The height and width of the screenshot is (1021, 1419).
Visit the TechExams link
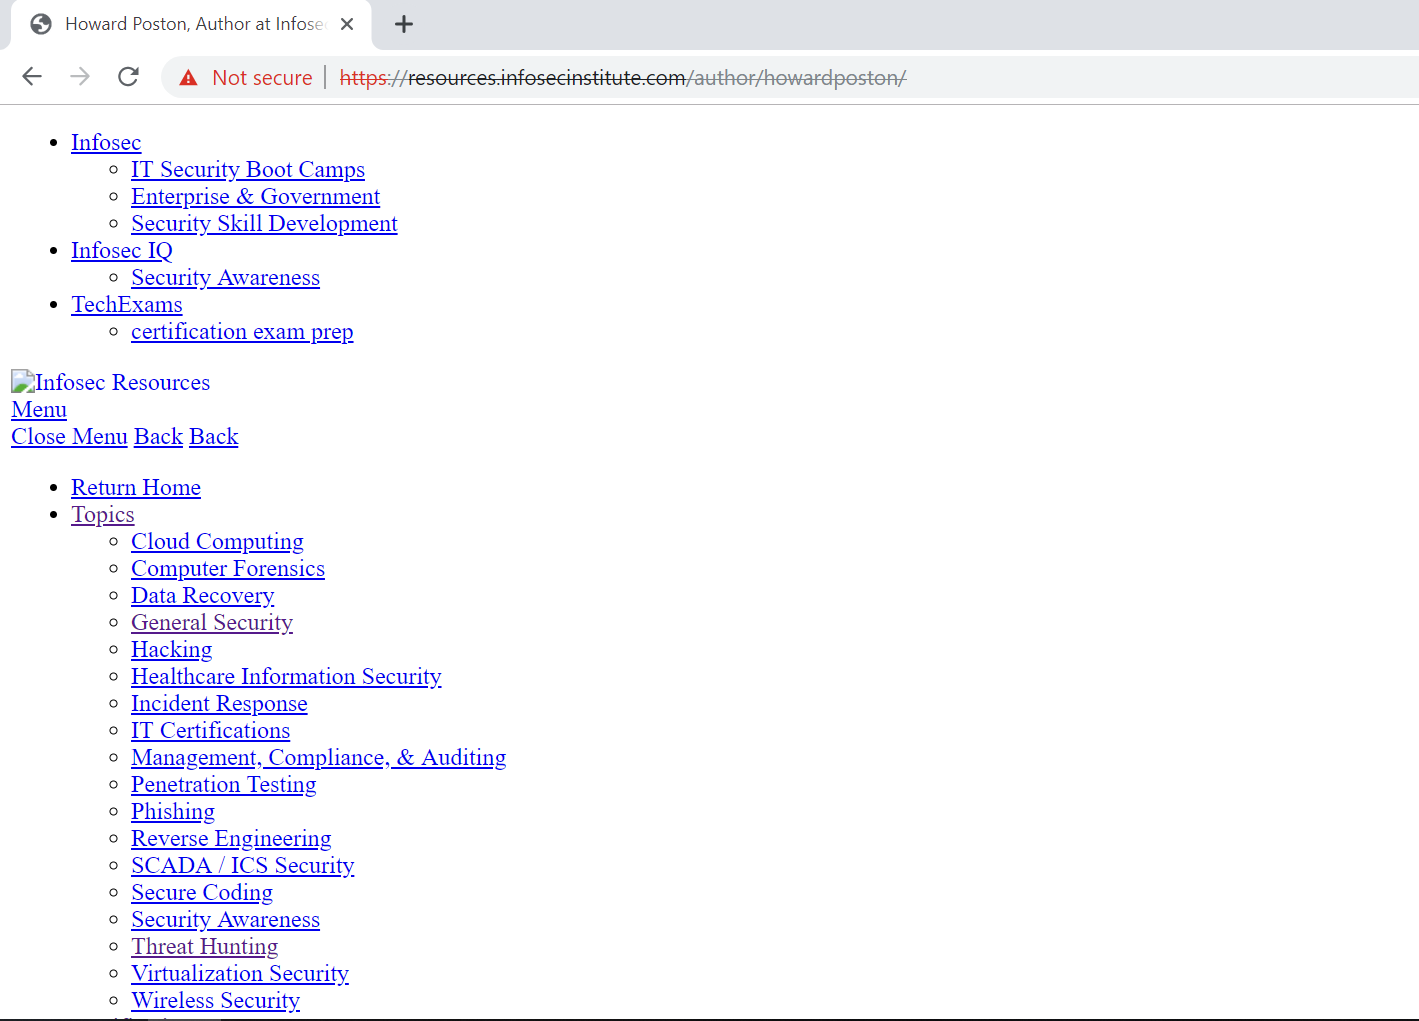coord(126,305)
